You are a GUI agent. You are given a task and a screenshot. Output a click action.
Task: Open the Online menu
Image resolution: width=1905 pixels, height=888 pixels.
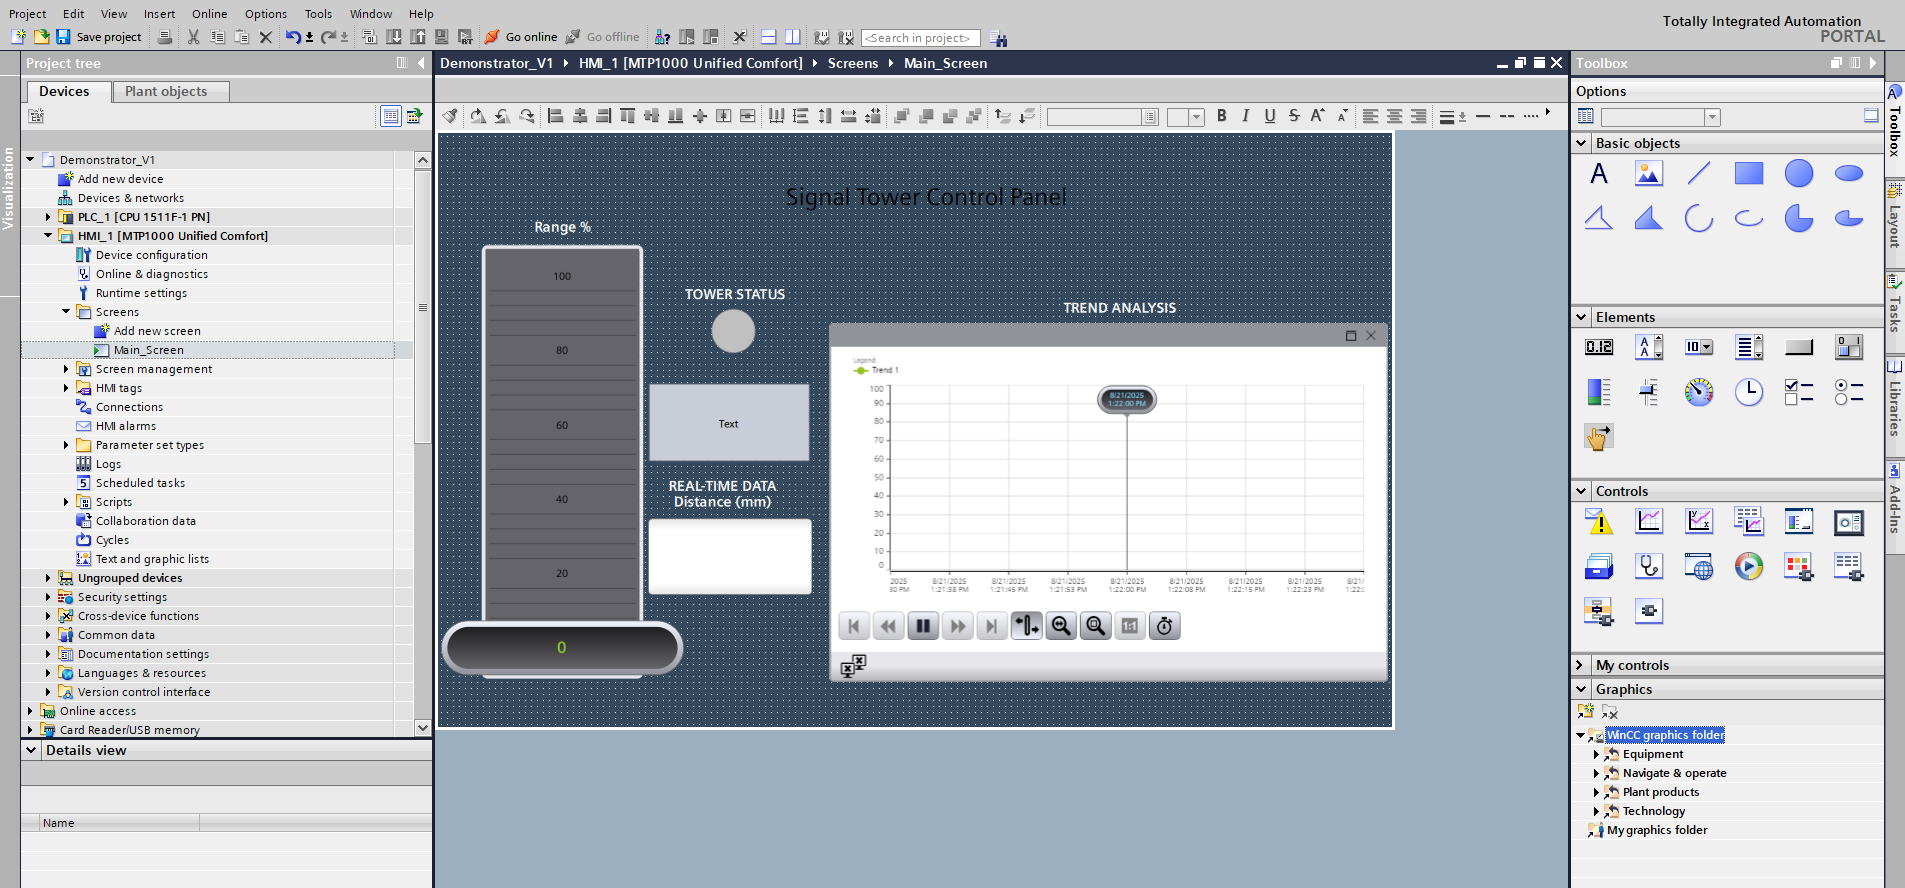pyautogui.click(x=209, y=14)
